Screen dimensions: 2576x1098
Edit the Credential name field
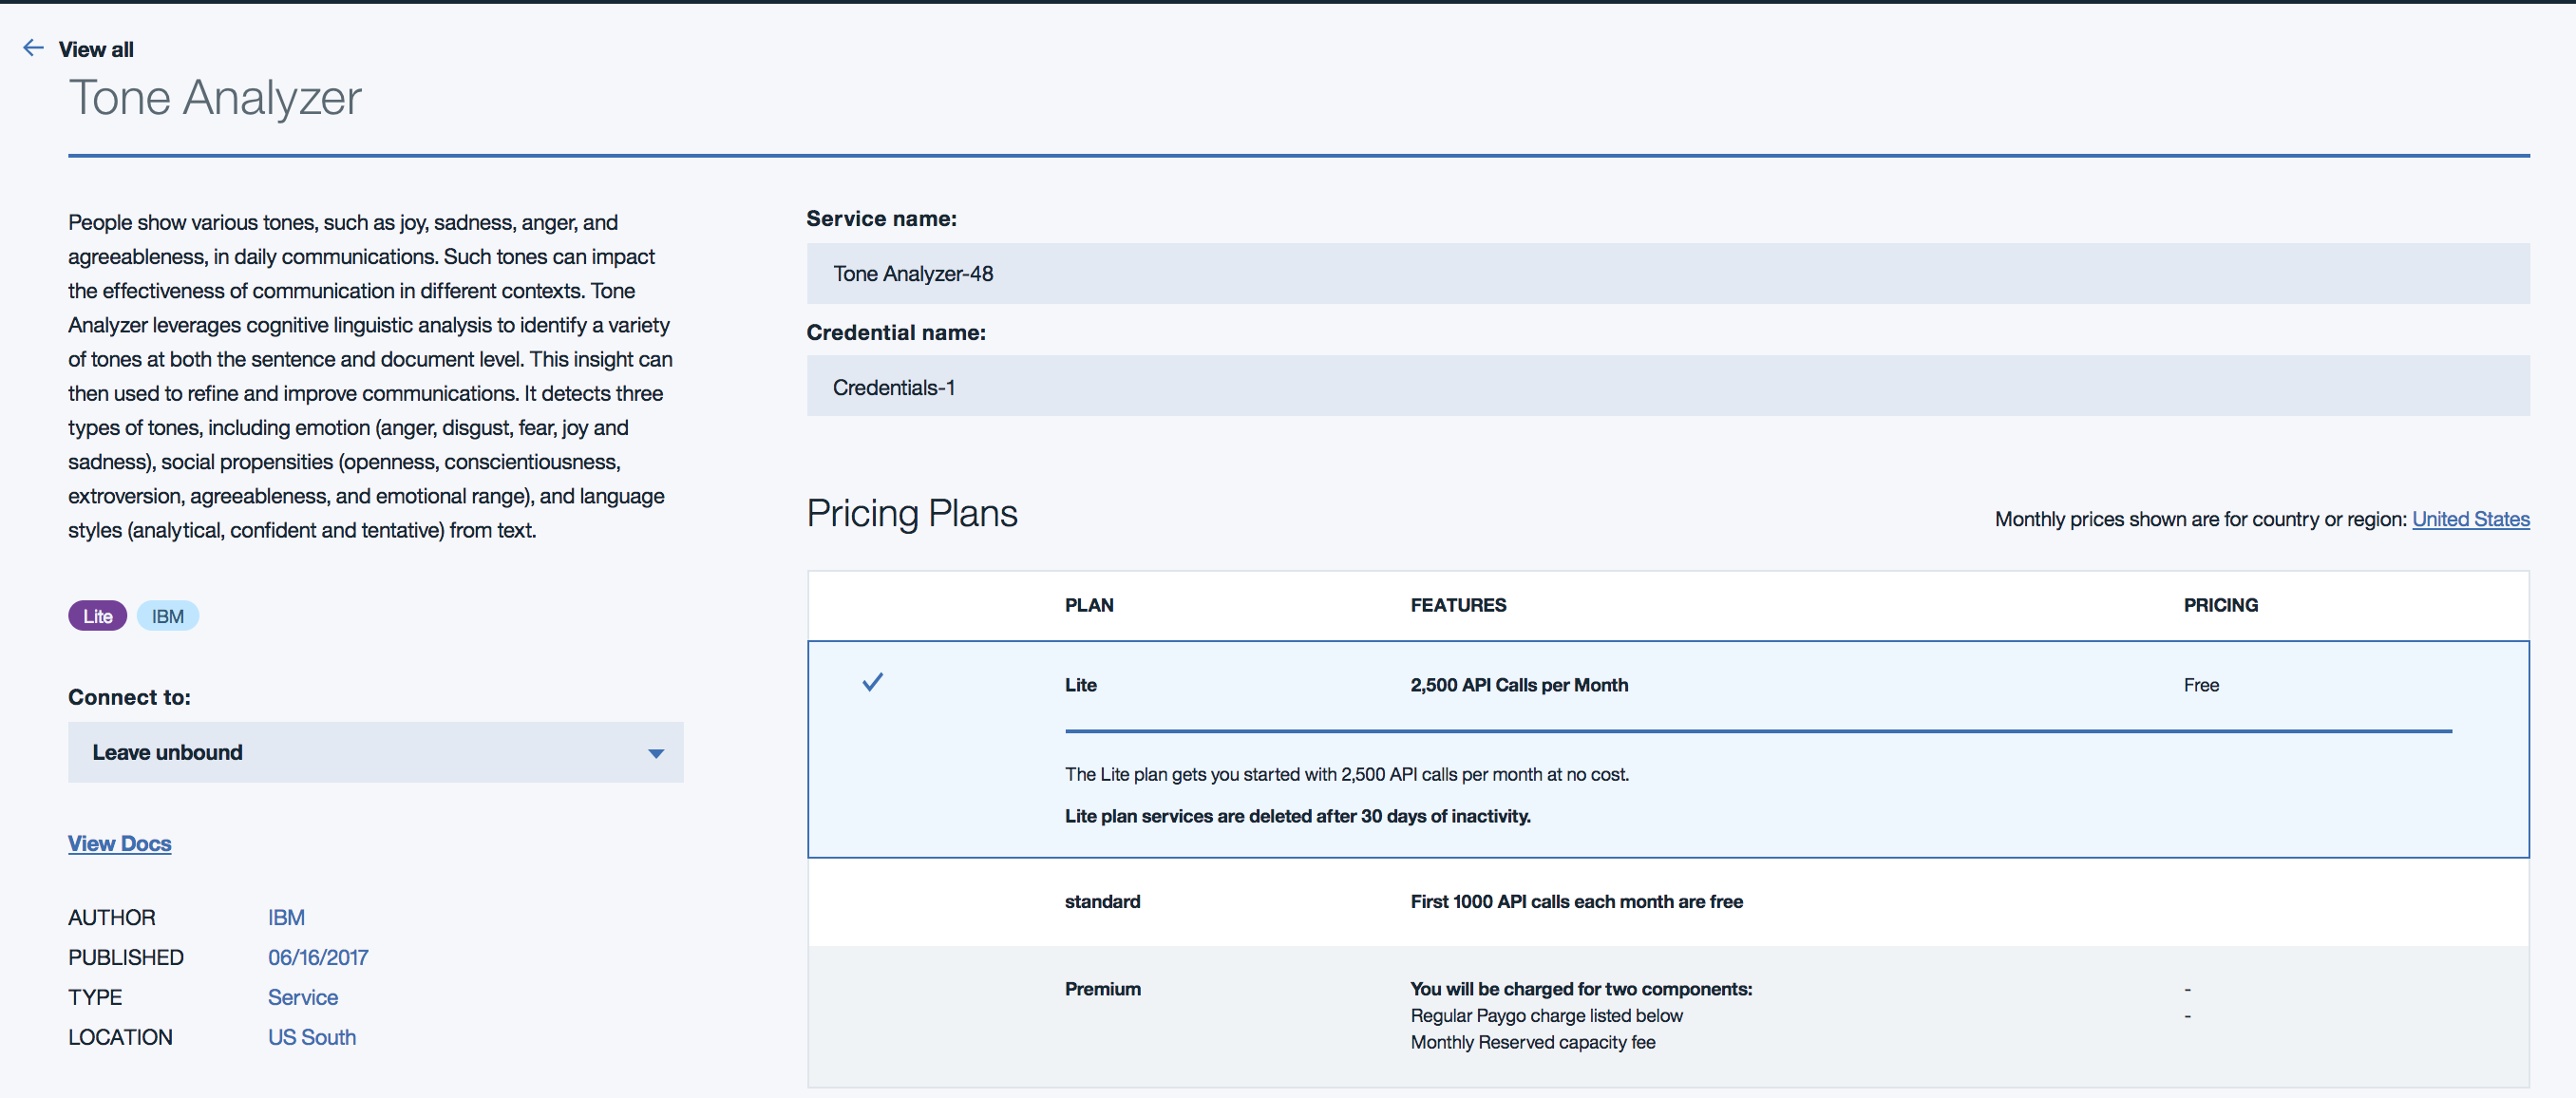pos(1667,386)
